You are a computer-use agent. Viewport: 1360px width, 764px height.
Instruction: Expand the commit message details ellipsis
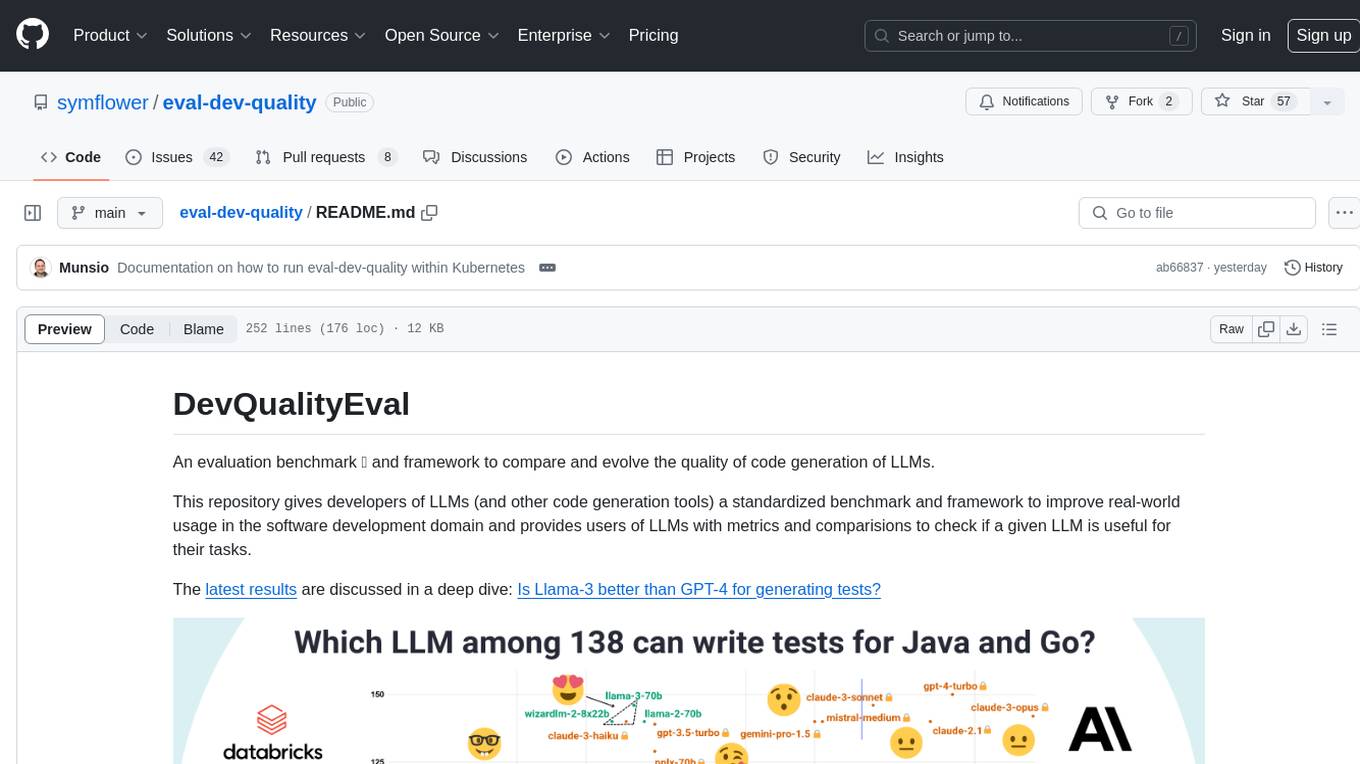point(547,268)
